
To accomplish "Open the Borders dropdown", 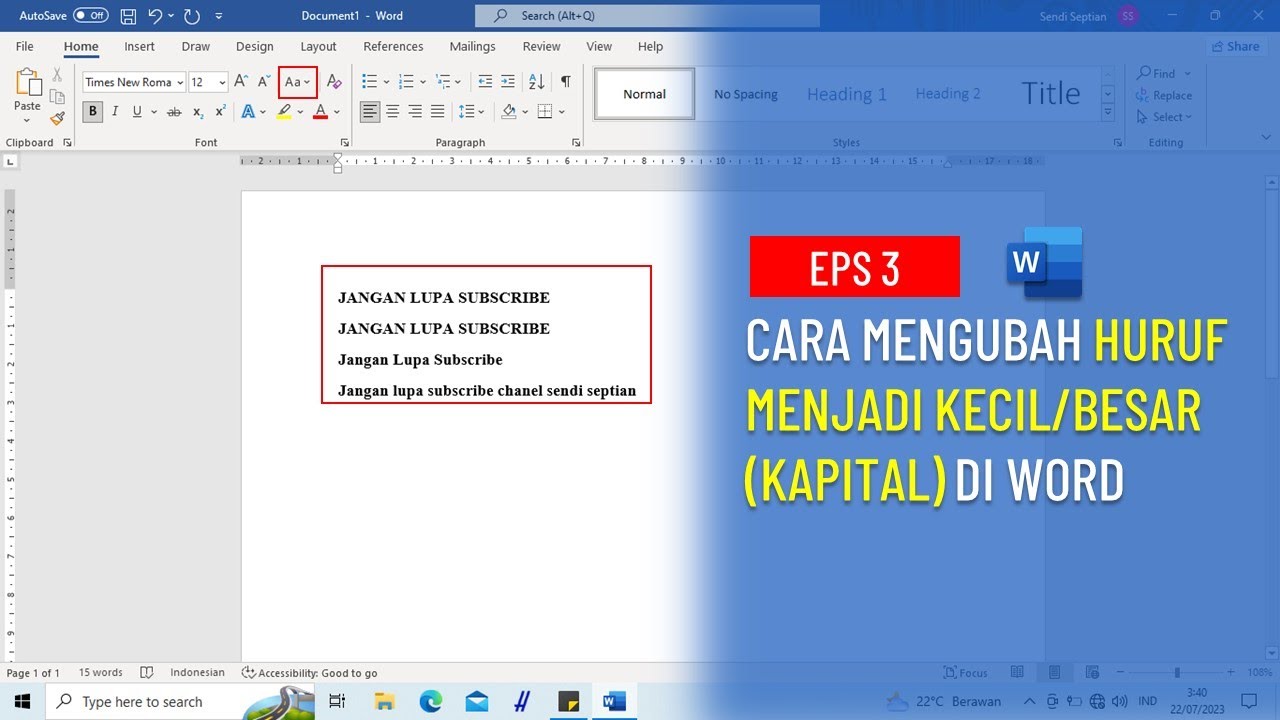I will (562, 112).
